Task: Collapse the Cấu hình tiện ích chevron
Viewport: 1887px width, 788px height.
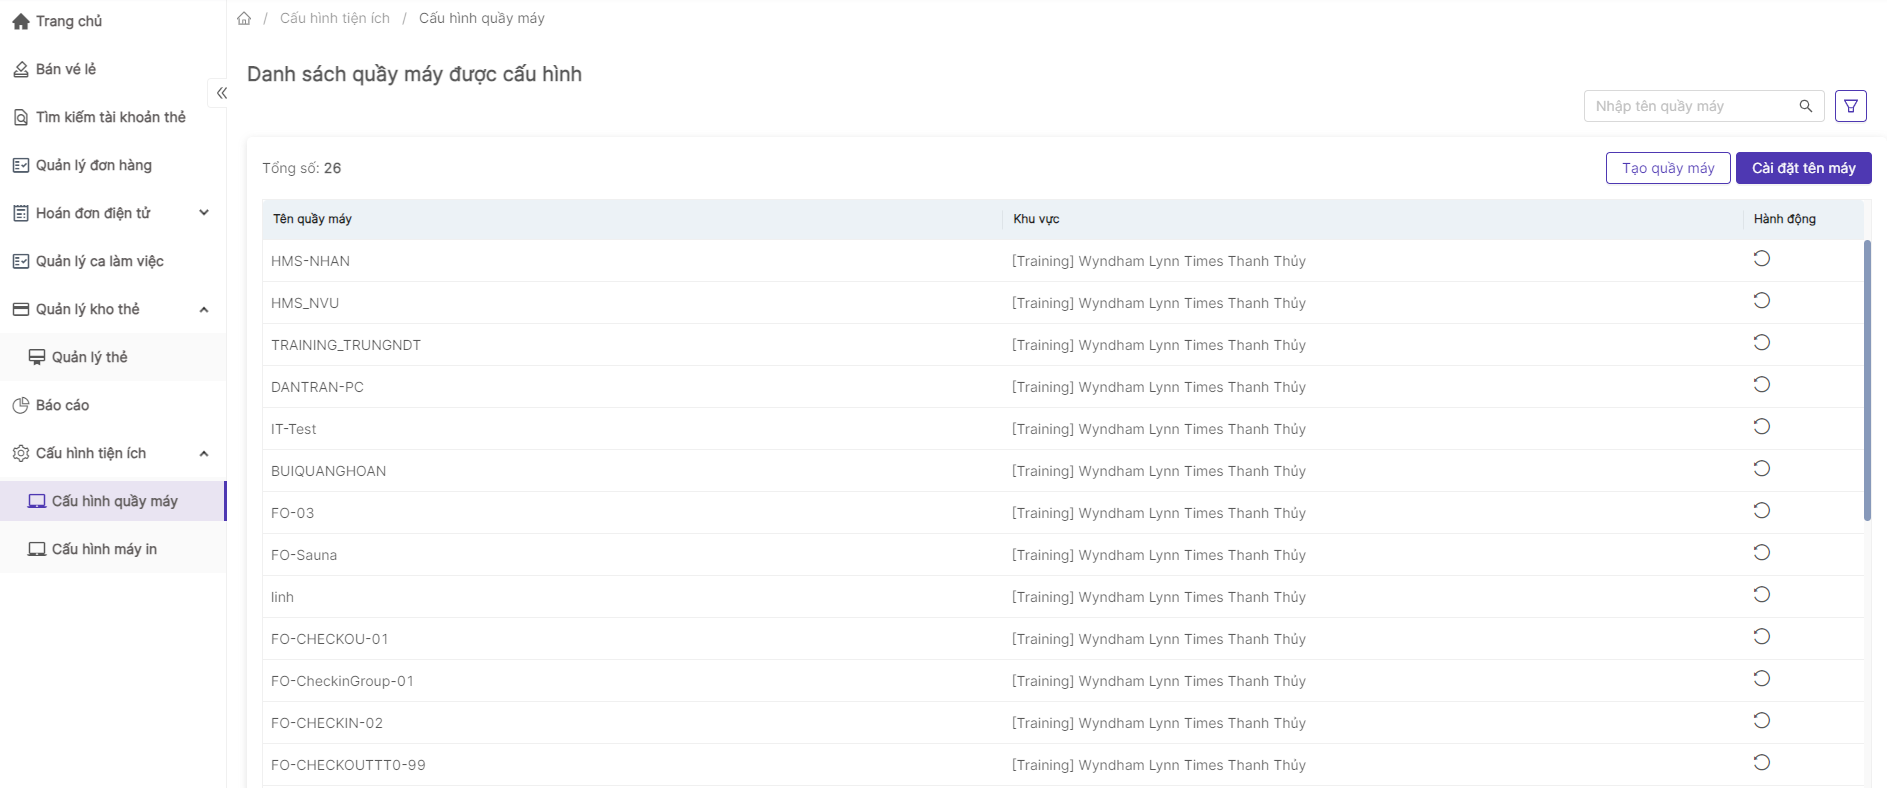Action: click(204, 453)
